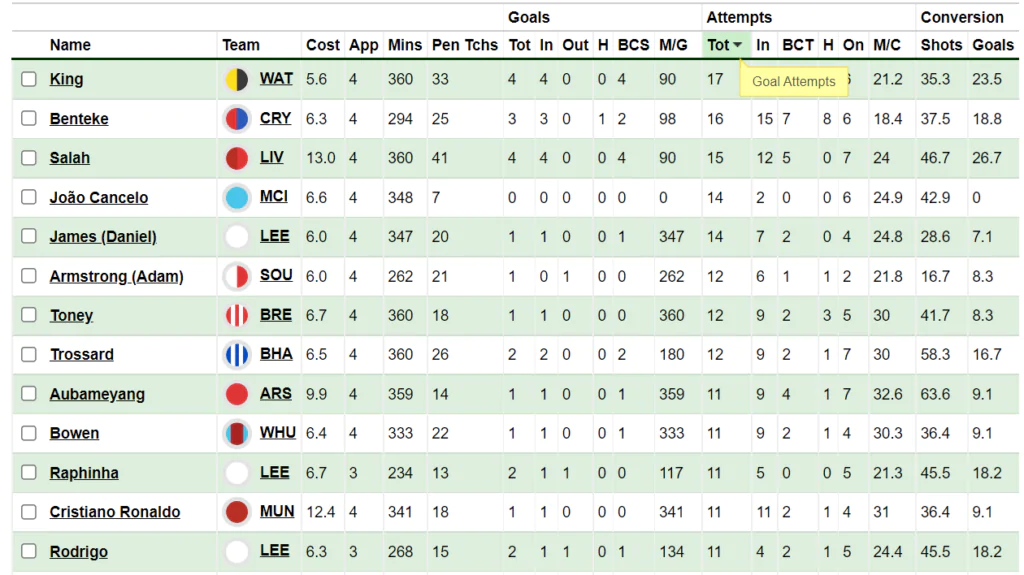Click the Goal Attempts yellow tooltip
1024x575 pixels.
point(793,82)
